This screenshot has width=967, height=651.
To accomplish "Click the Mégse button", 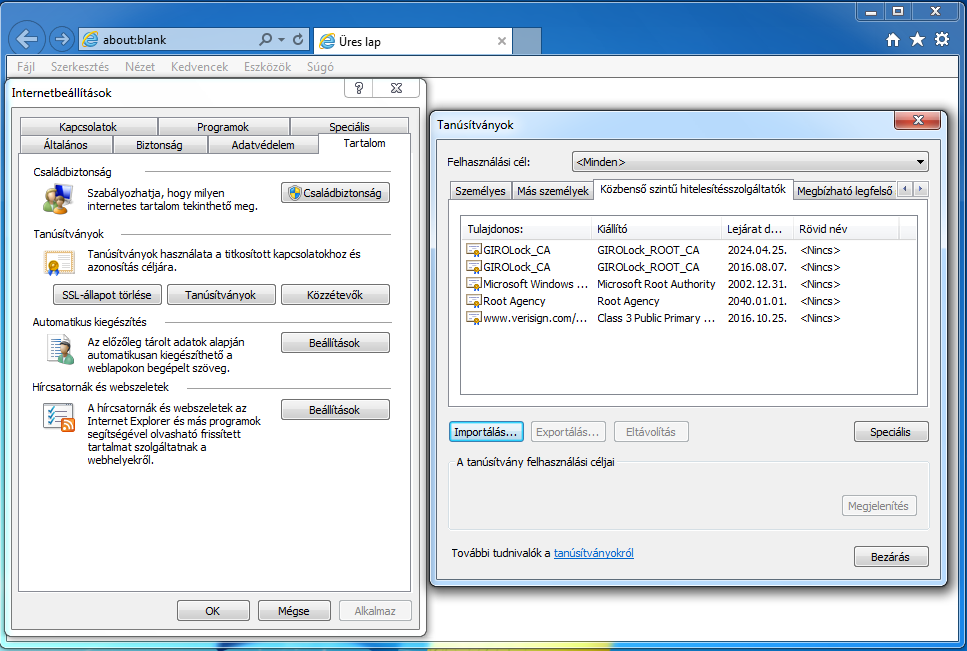I will tap(294, 611).
